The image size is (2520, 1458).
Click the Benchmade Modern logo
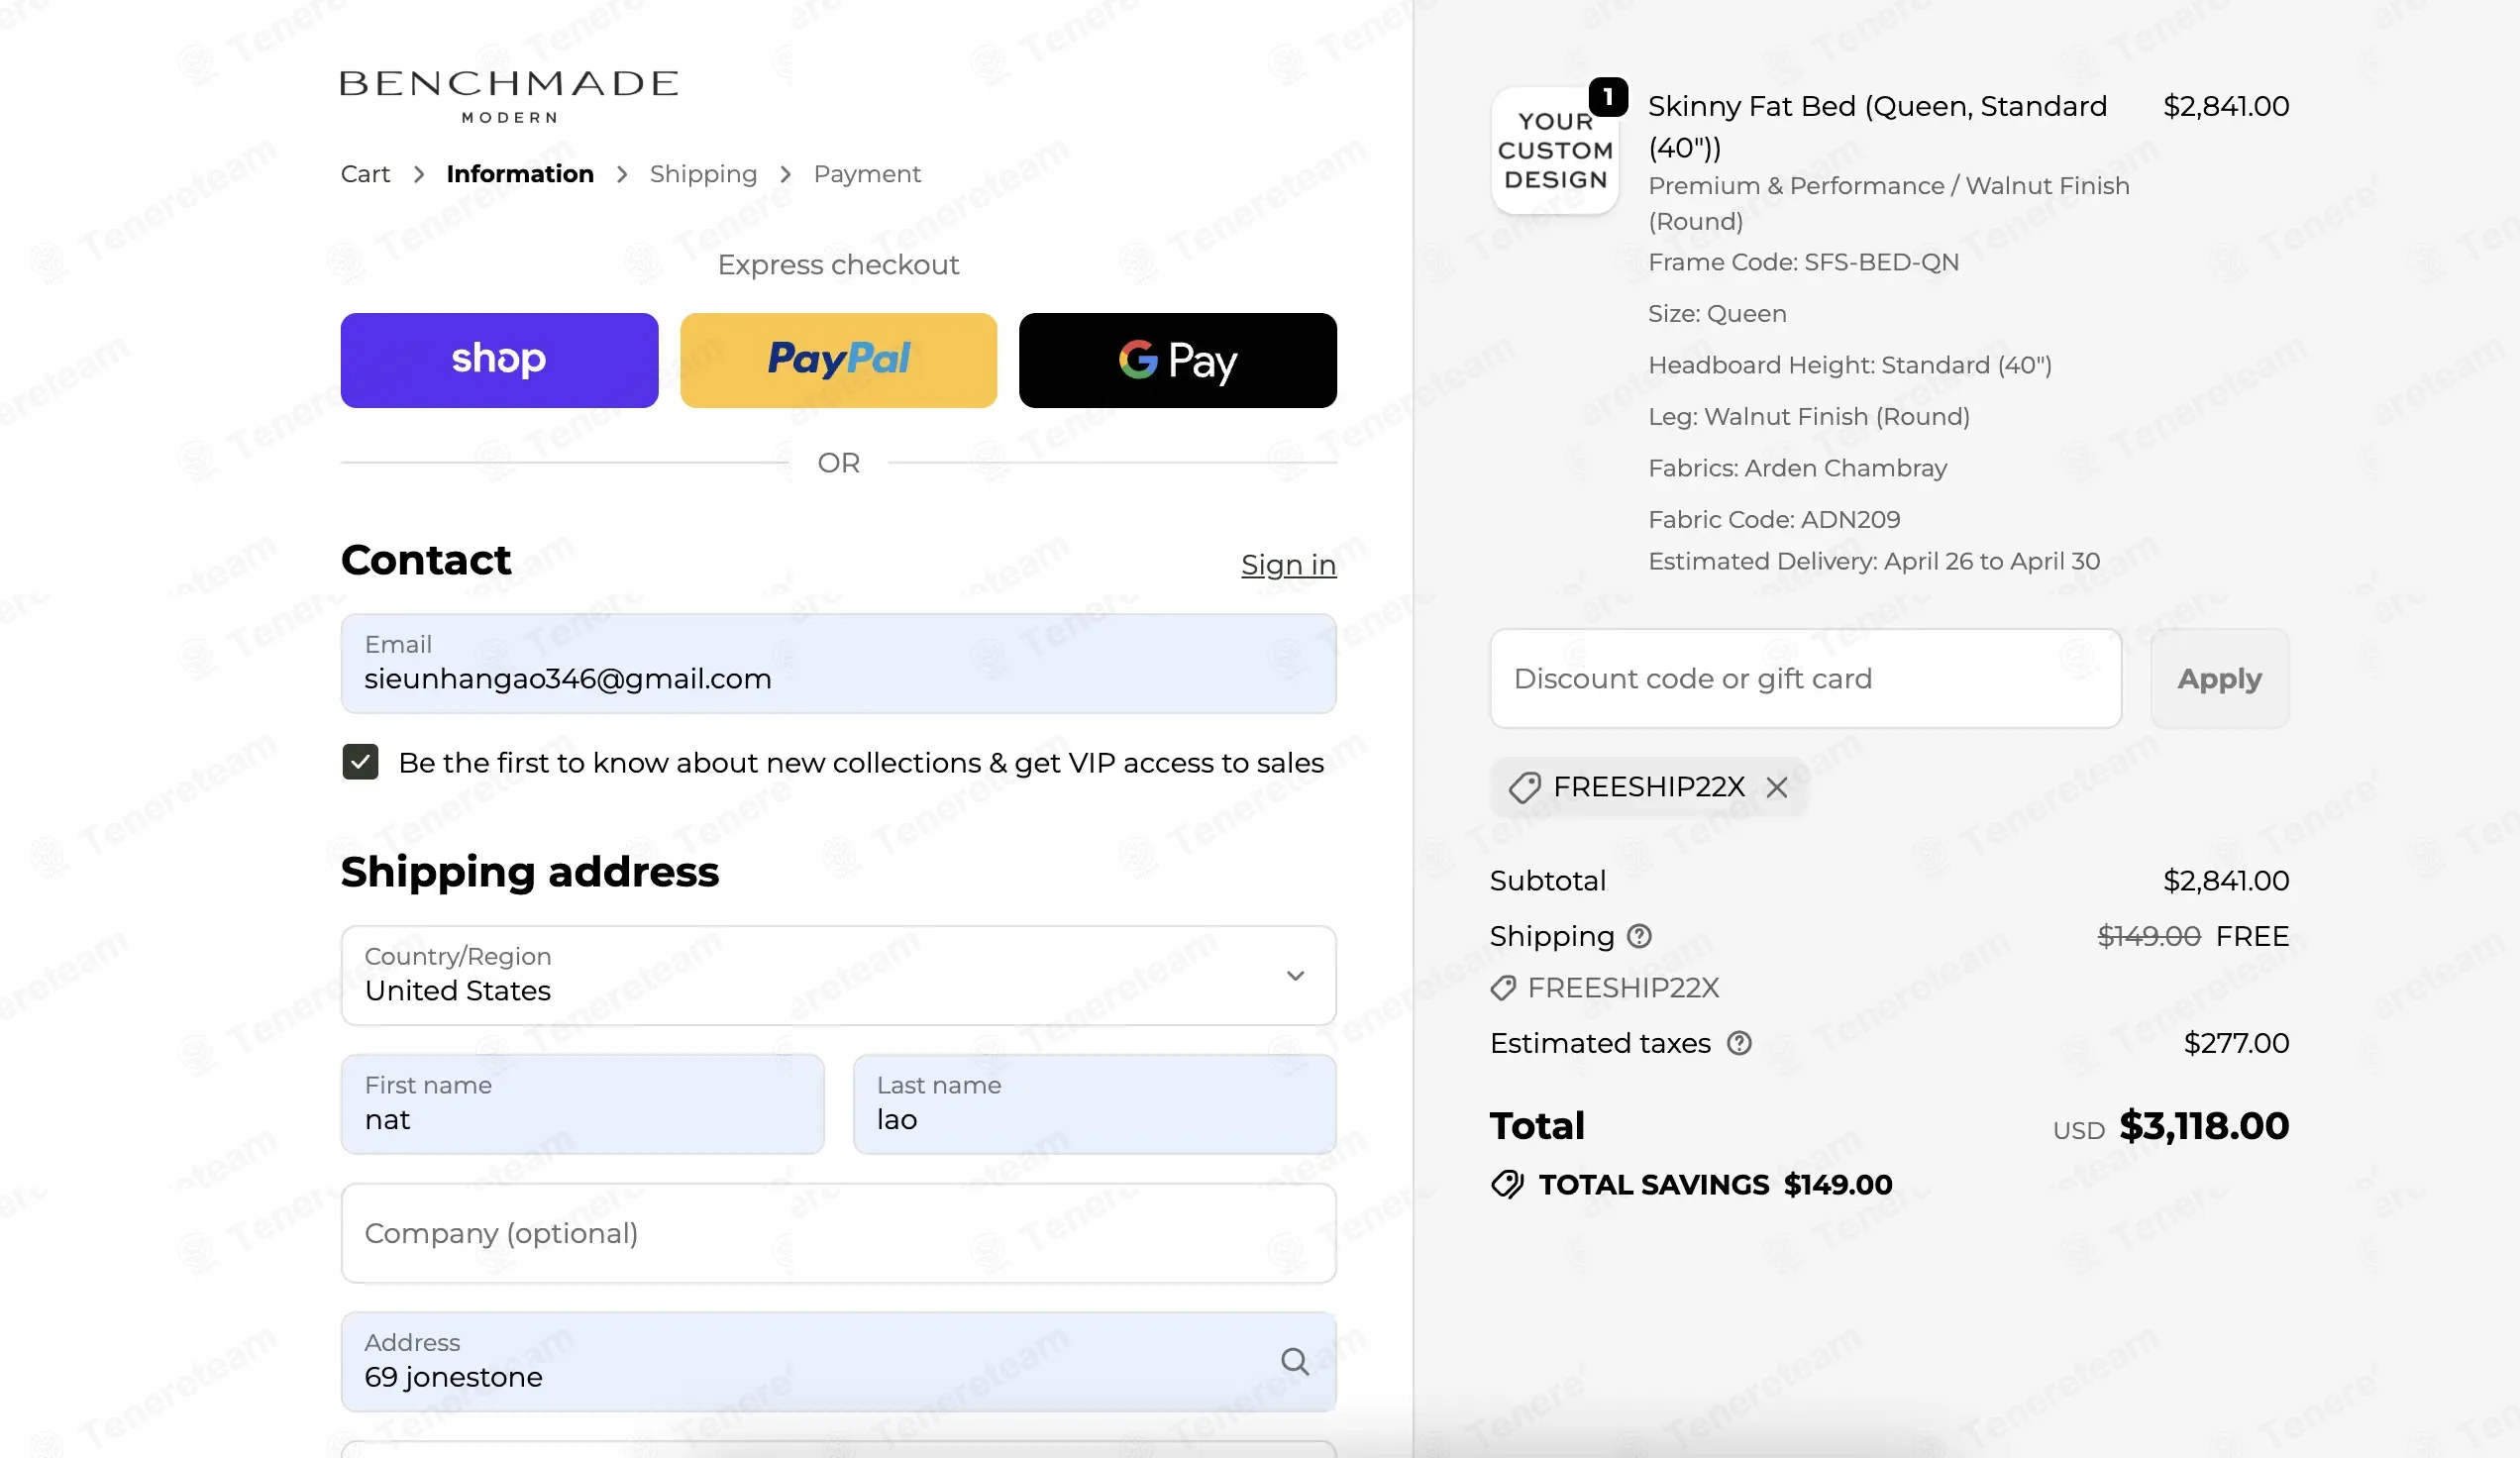pyautogui.click(x=509, y=96)
